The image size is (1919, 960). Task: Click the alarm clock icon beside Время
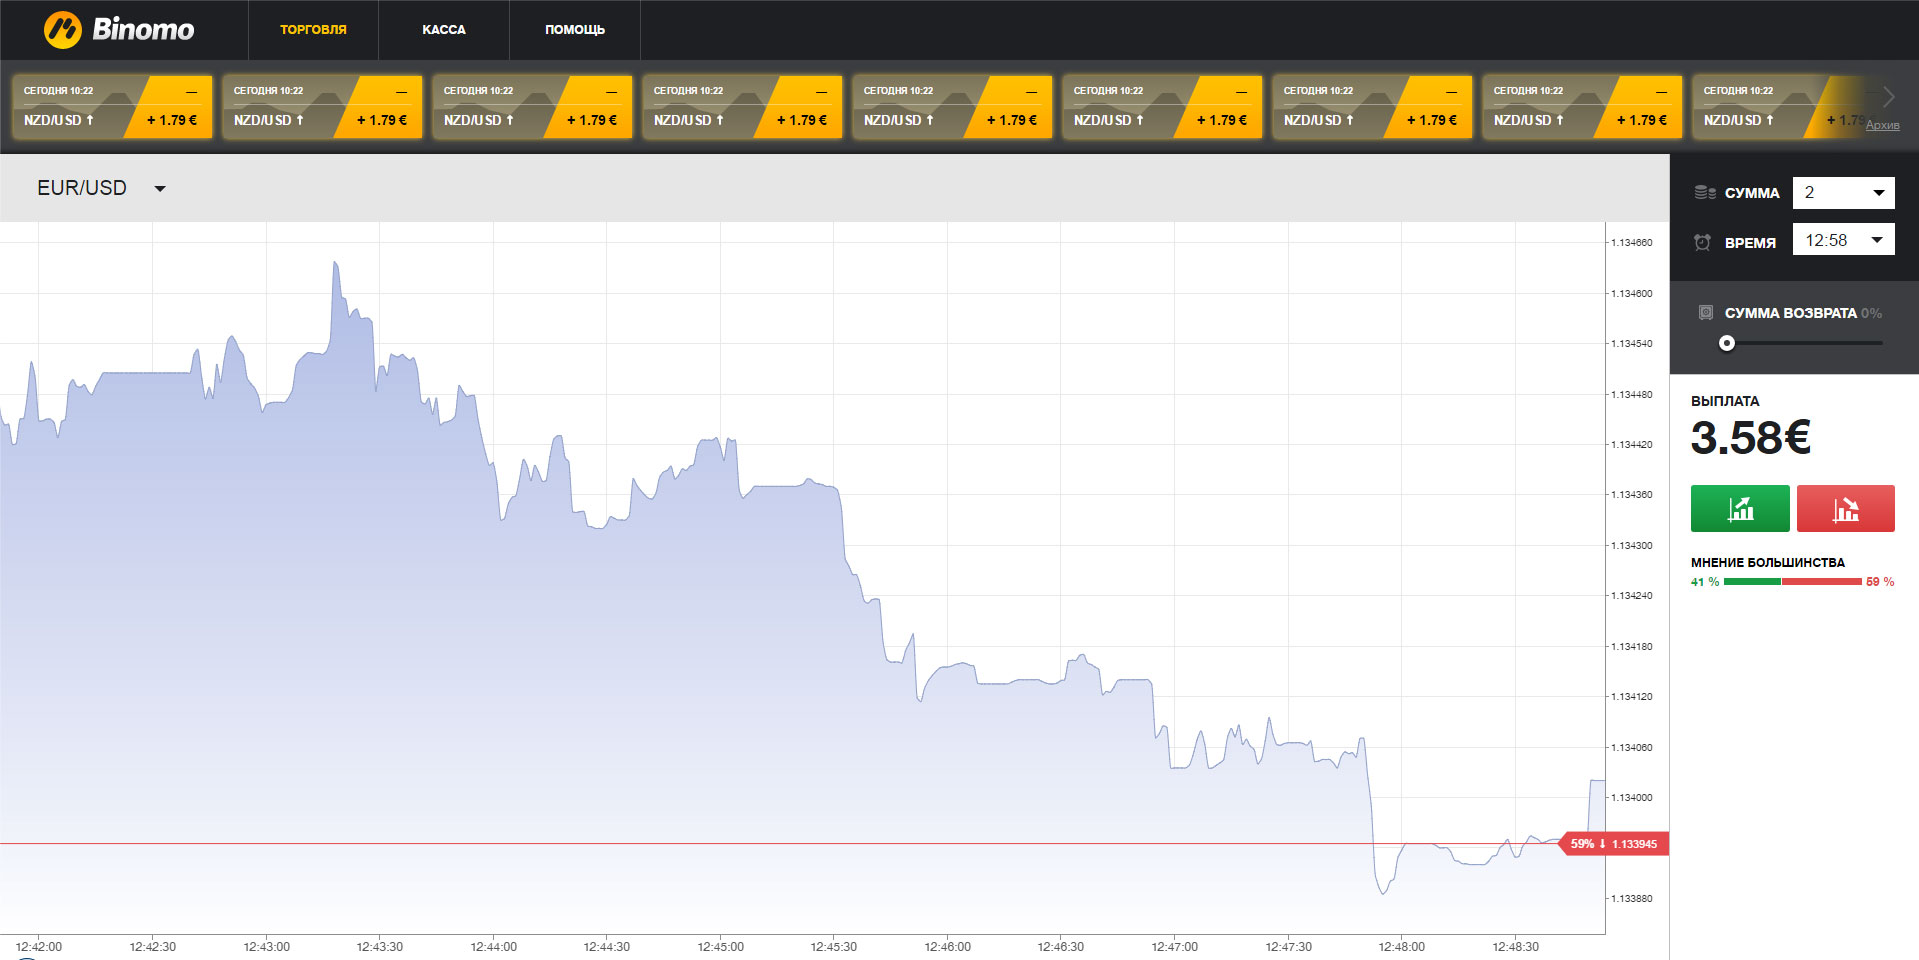coord(1703,242)
